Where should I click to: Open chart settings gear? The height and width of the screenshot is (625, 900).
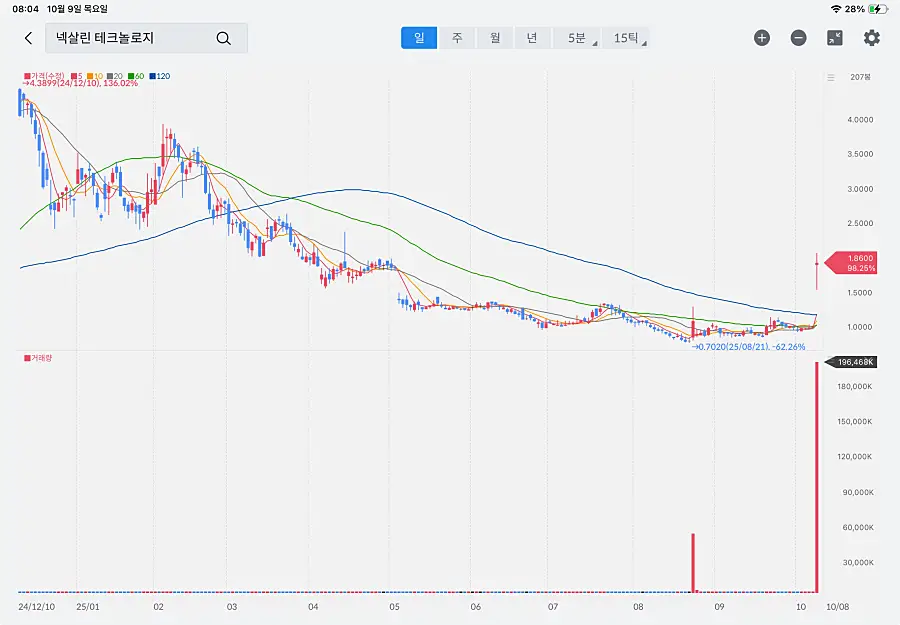pos(872,38)
